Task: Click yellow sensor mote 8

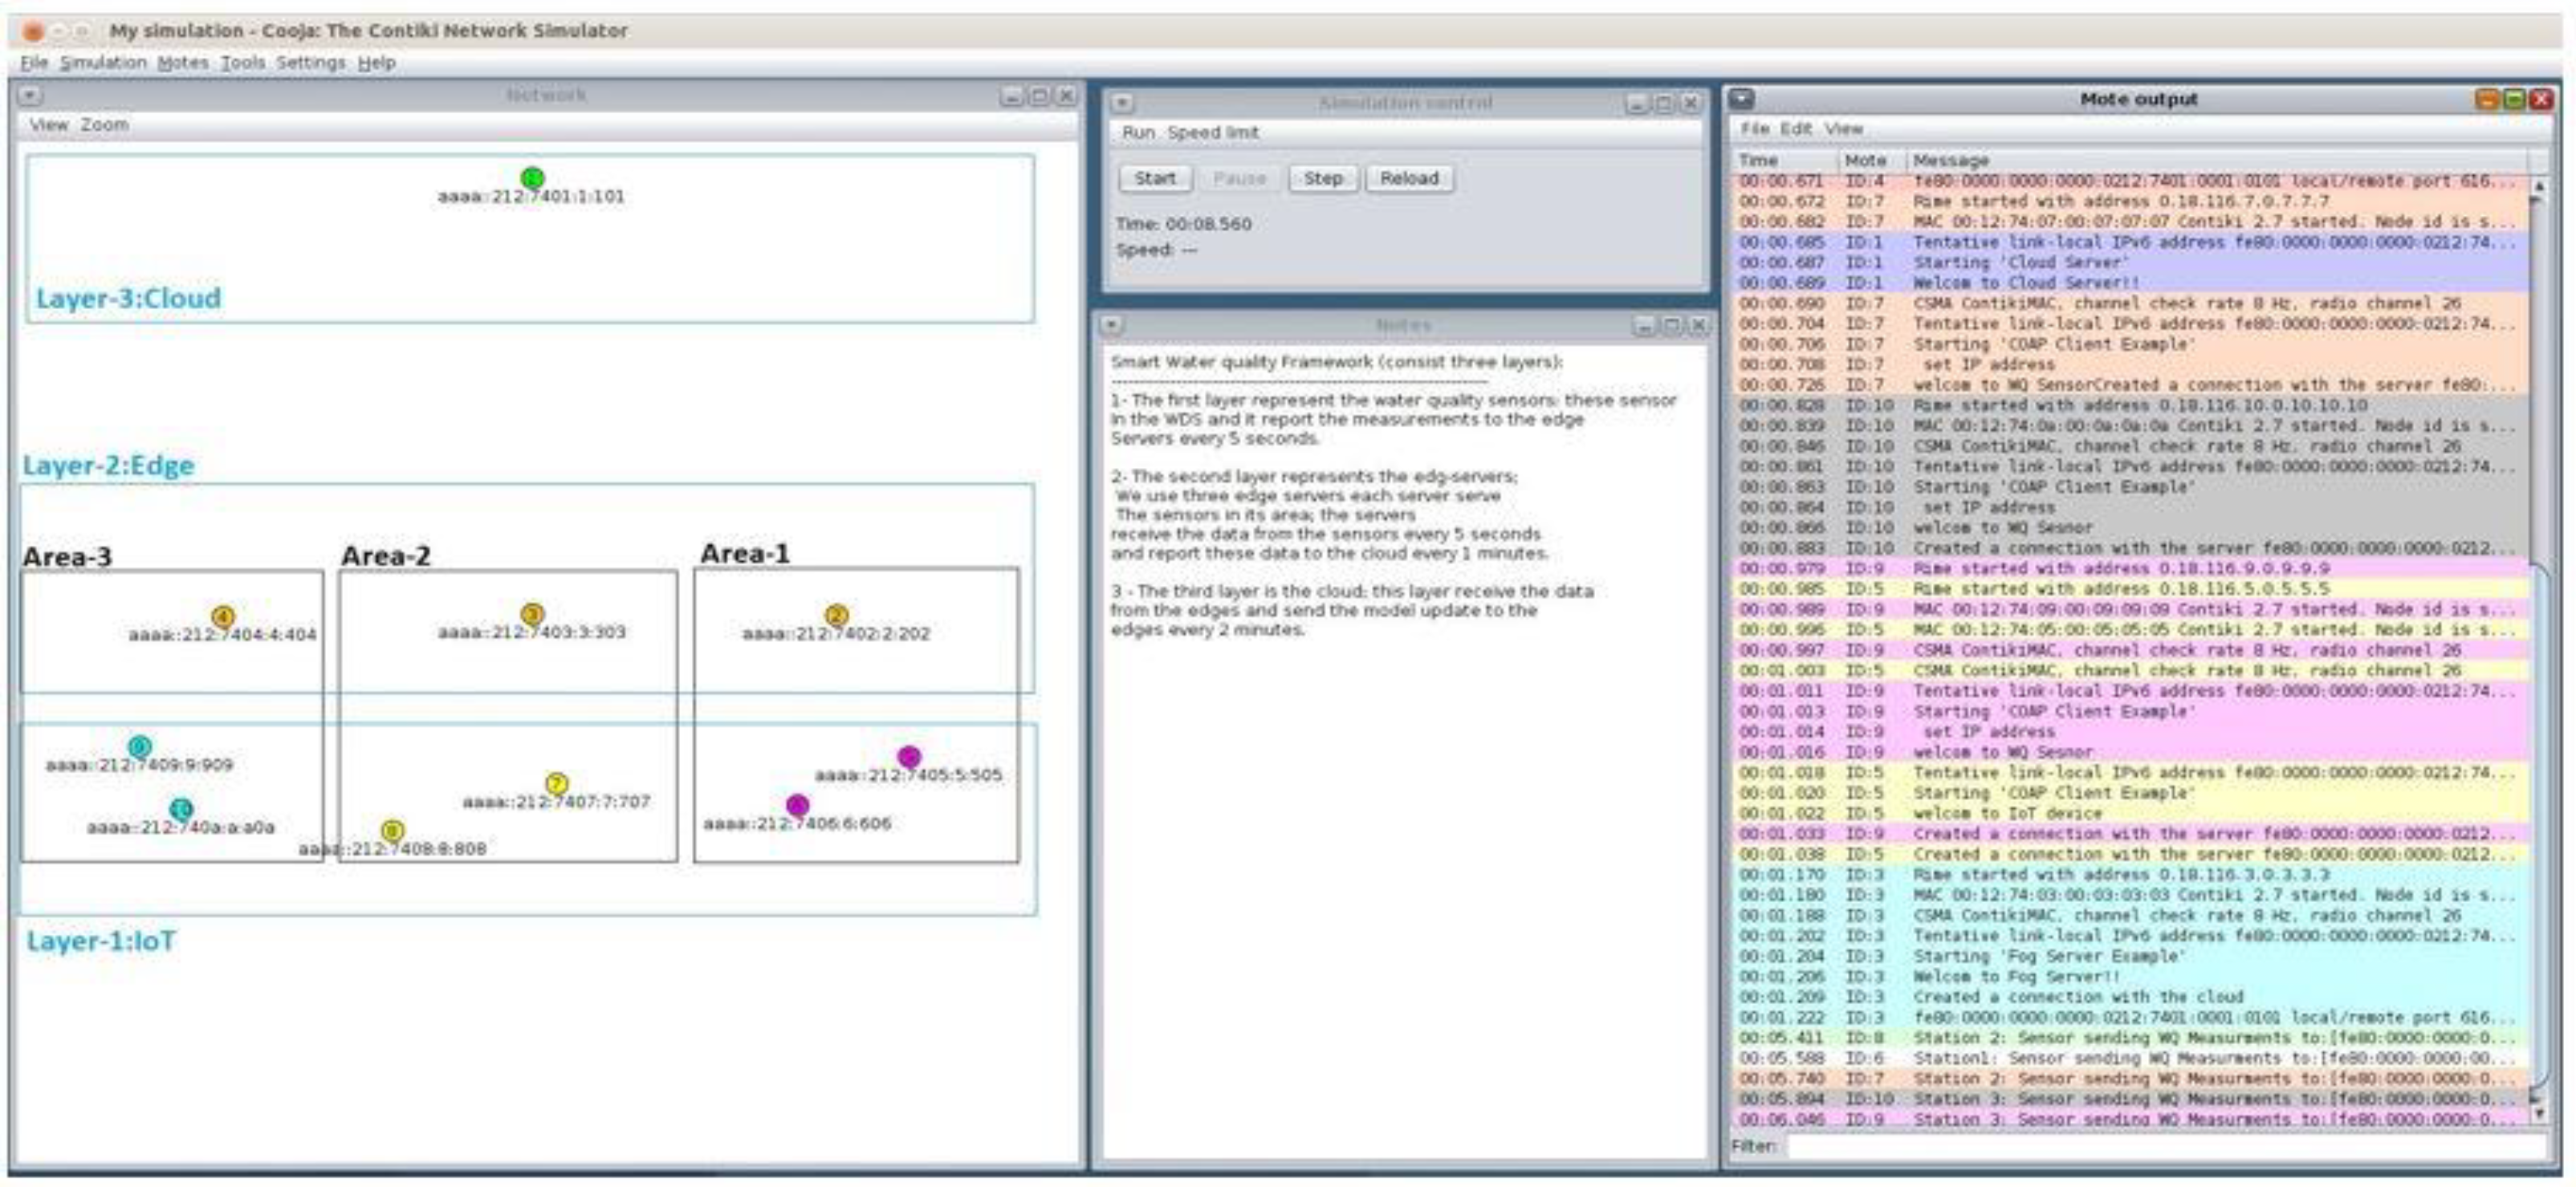Action: coord(393,830)
